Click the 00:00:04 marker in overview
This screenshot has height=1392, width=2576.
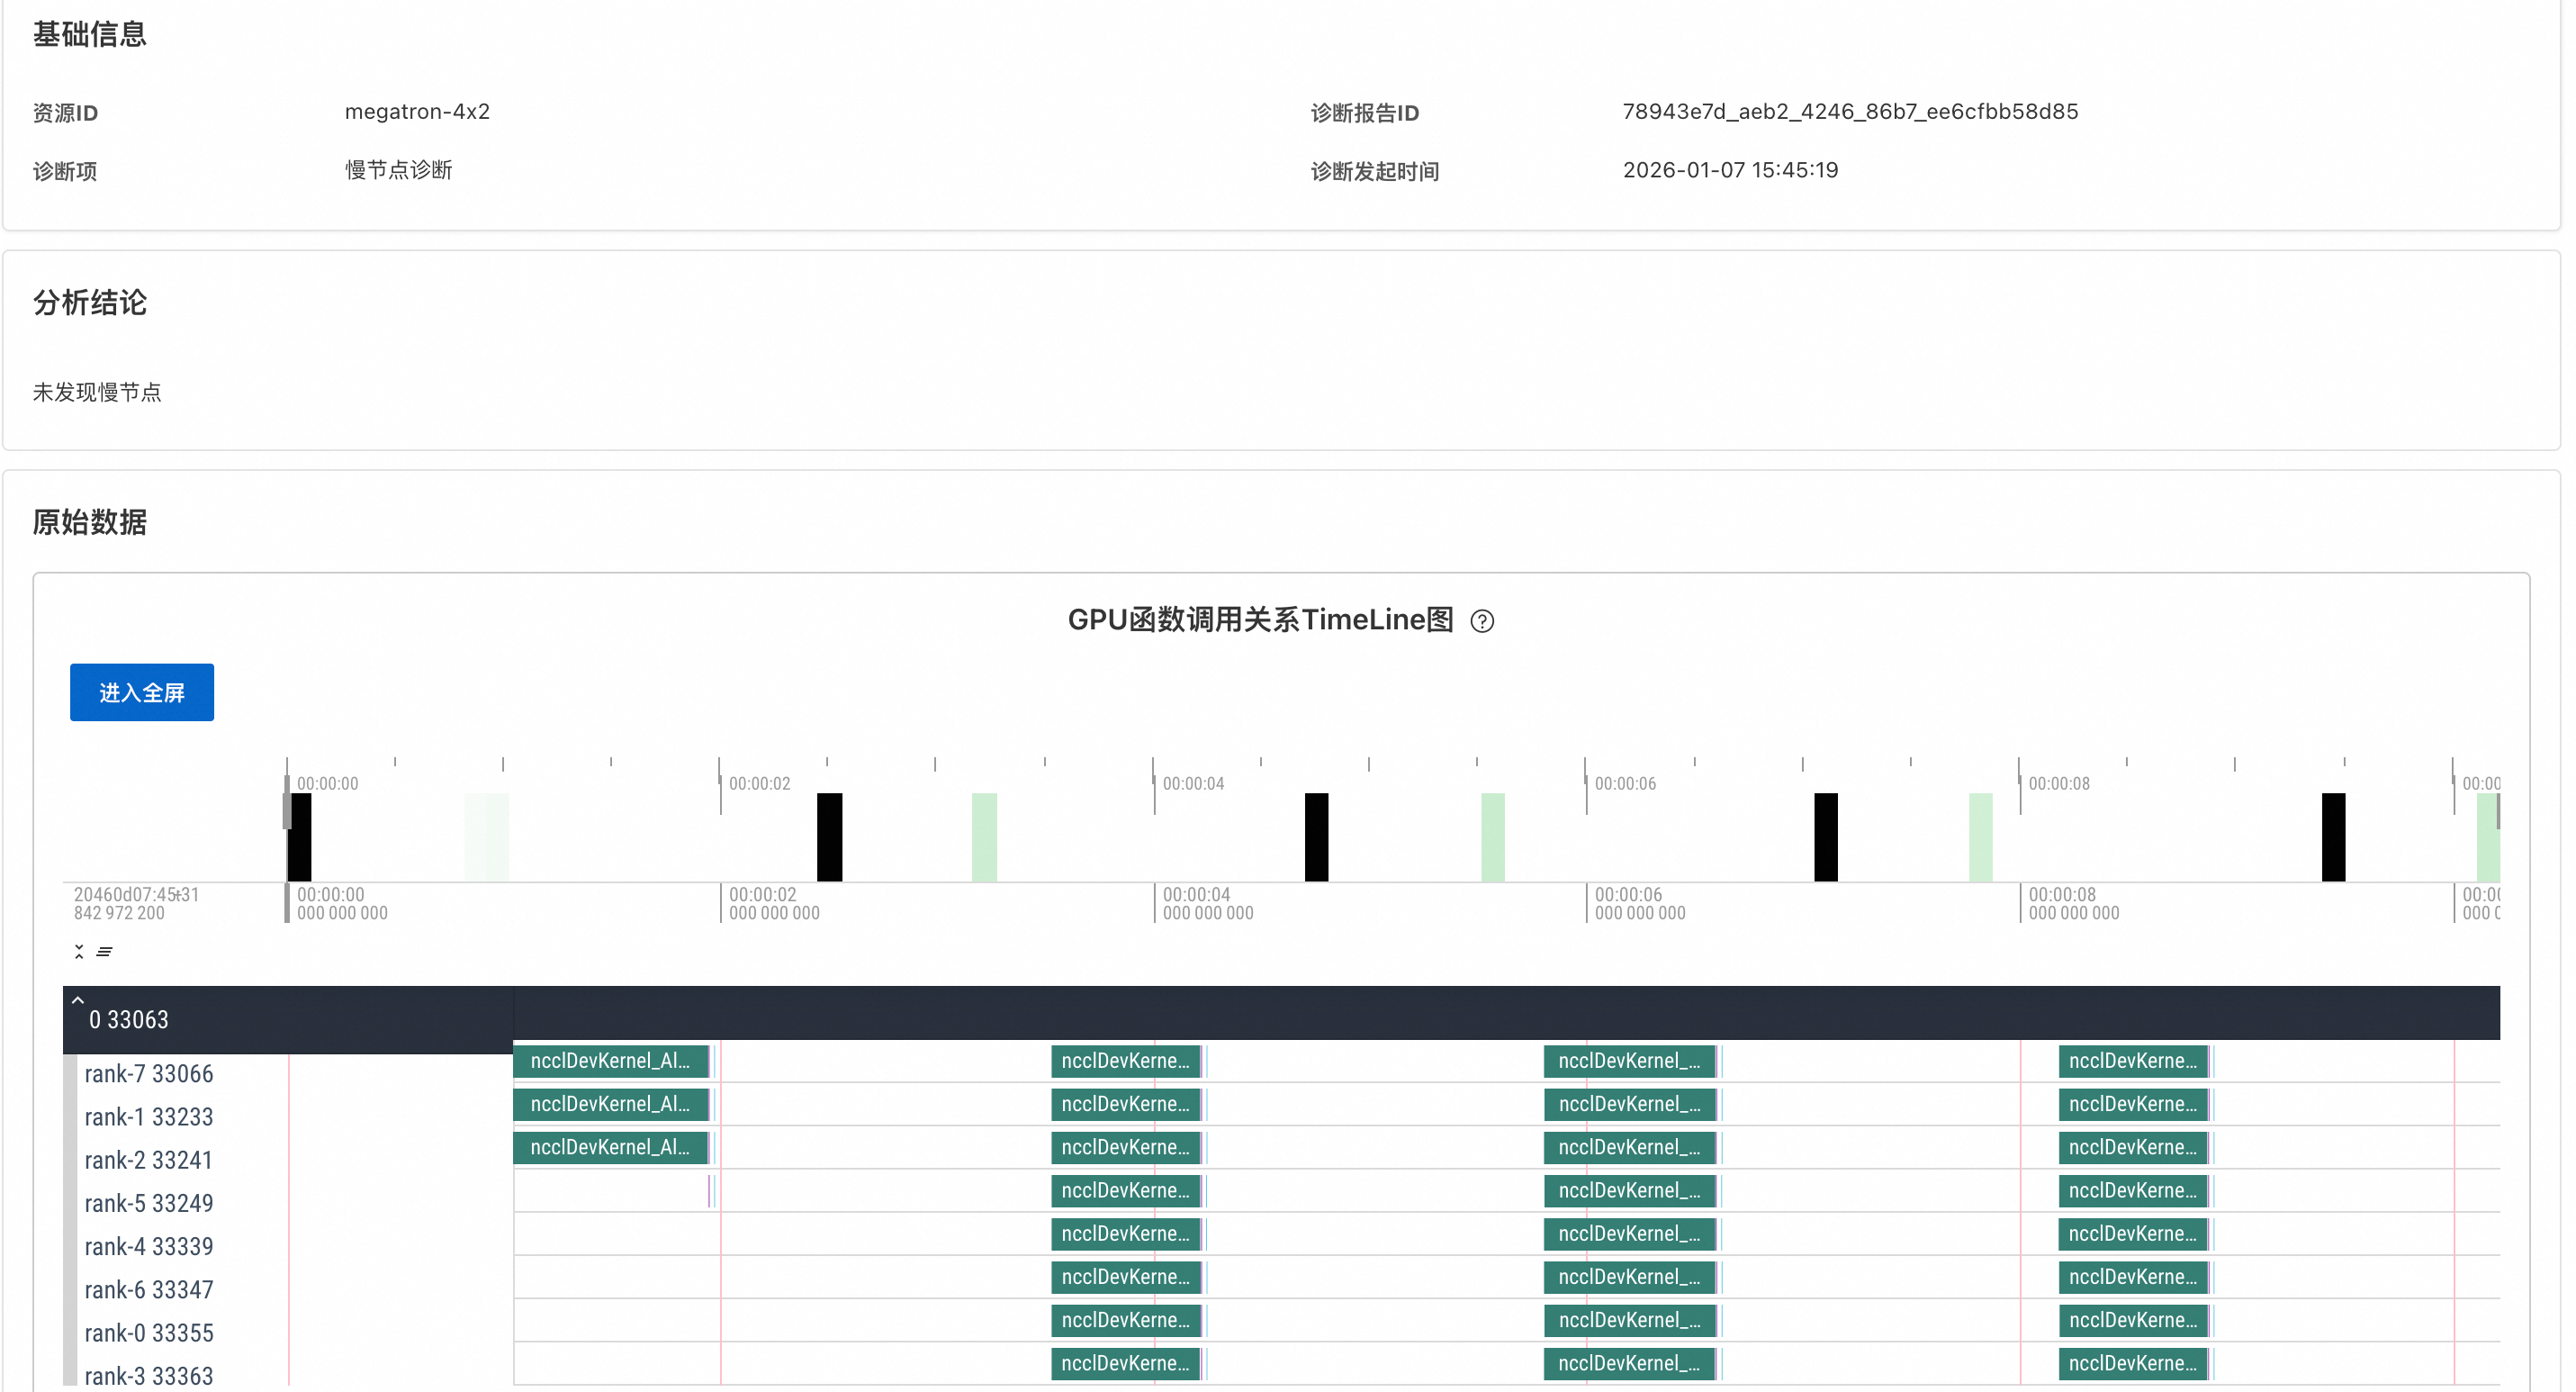click(1193, 783)
